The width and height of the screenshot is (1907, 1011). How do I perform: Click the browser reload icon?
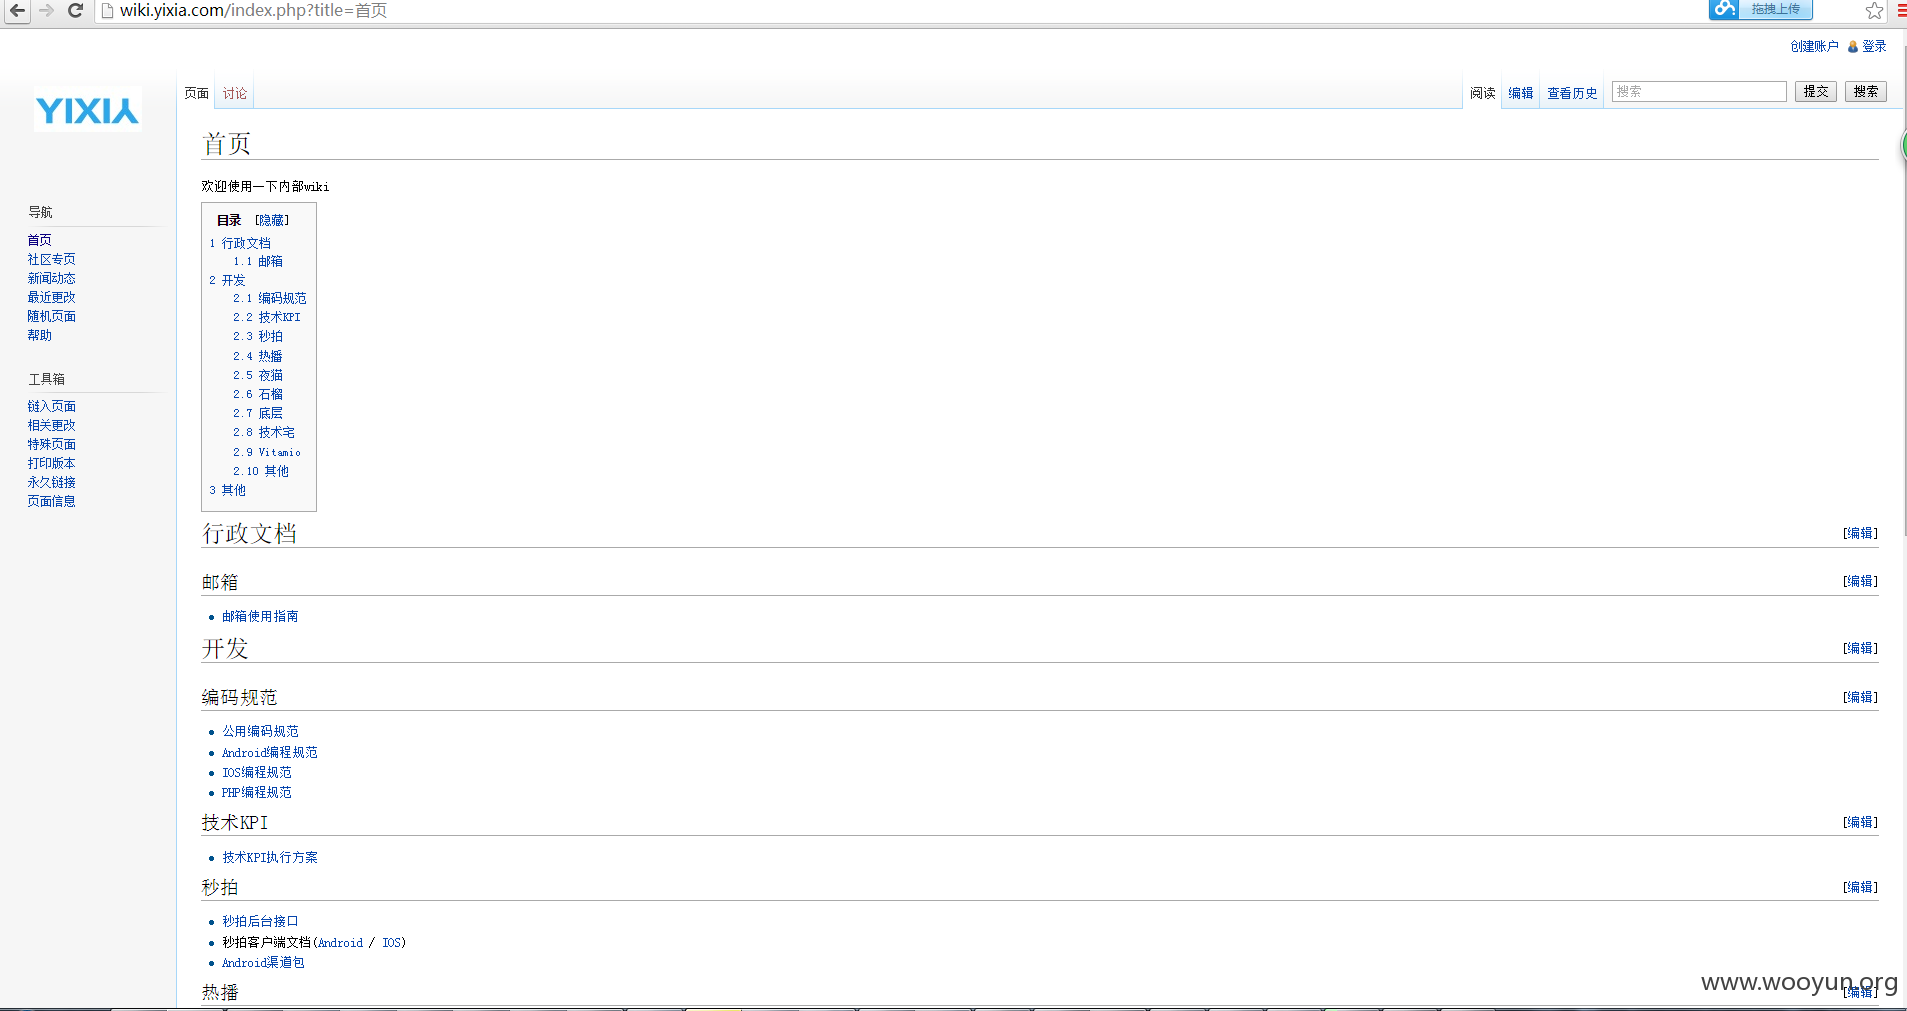pos(75,11)
